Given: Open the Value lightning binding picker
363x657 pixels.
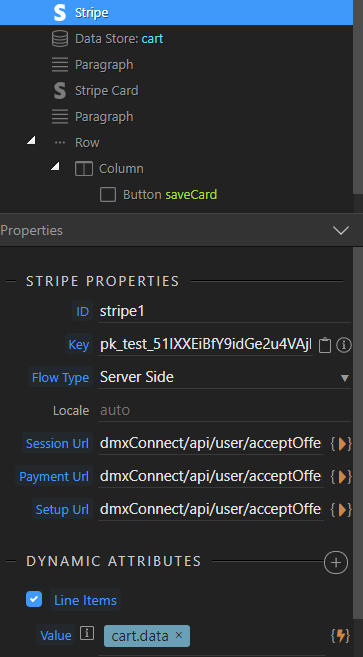Looking at the screenshot, I should [x=341, y=636].
